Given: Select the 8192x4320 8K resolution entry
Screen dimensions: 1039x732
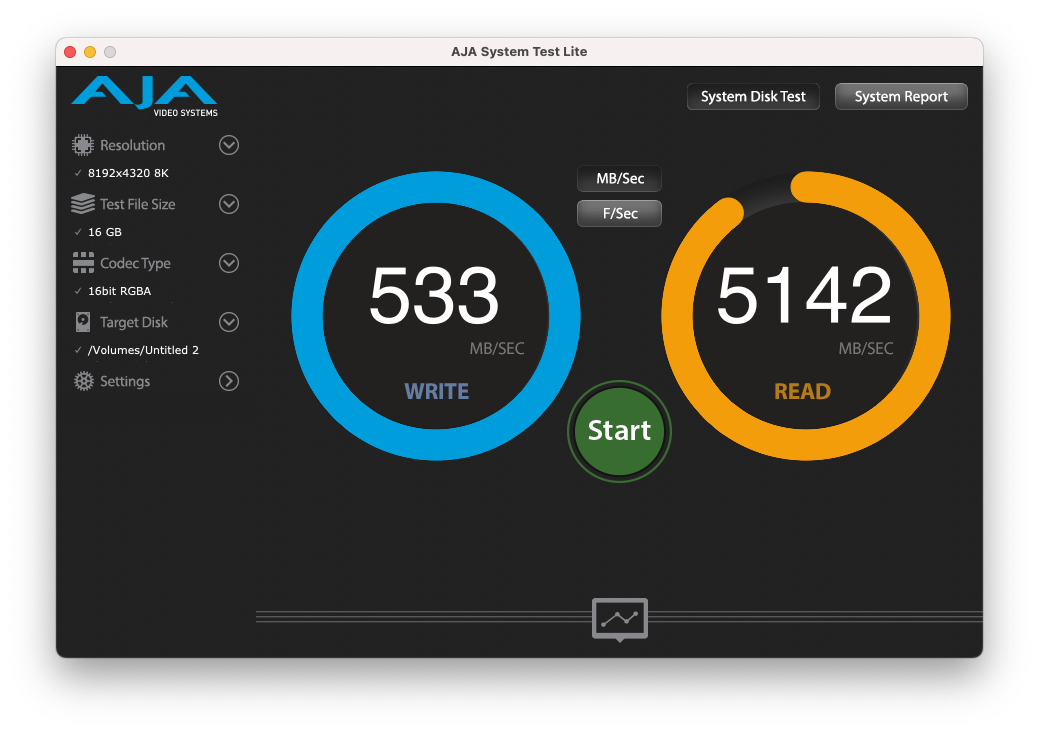Looking at the screenshot, I should point(128,173).
